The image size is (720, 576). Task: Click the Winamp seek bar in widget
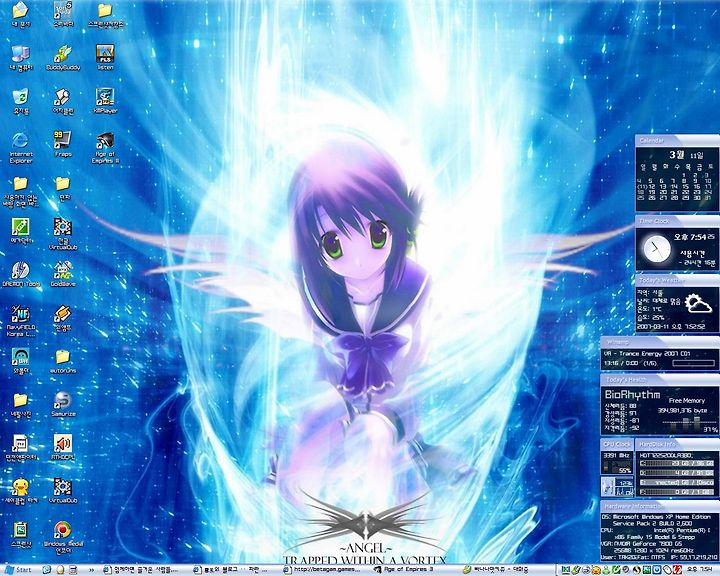(693, 363)
